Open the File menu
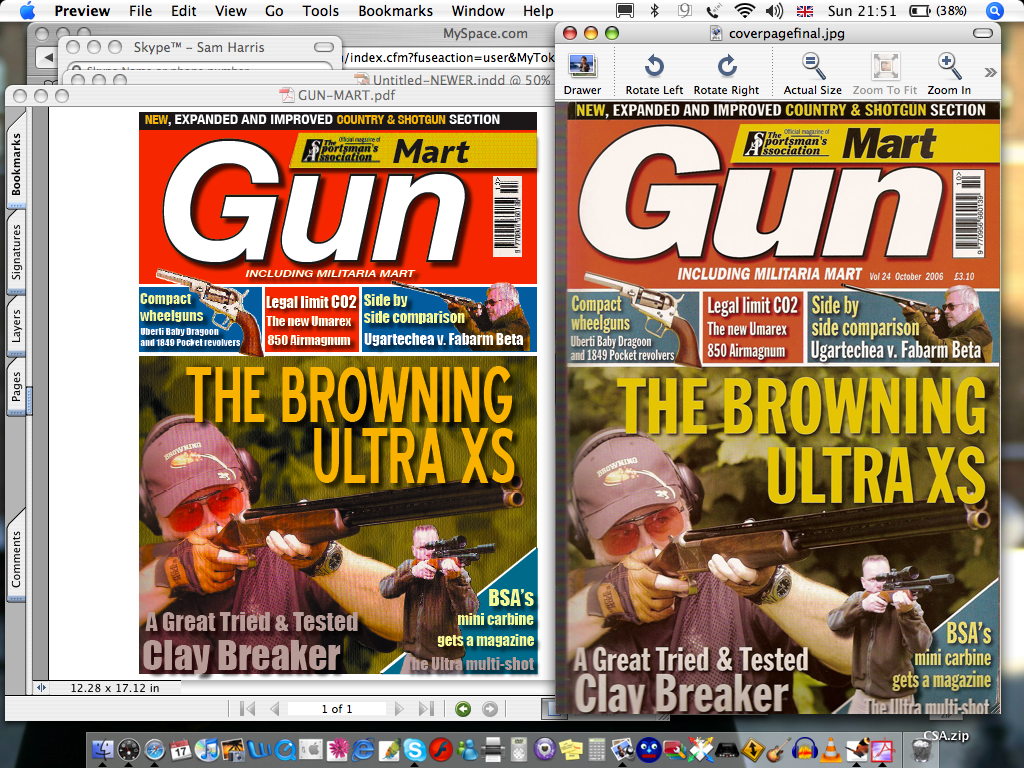The image size is (1024, 768). [140, 10]
